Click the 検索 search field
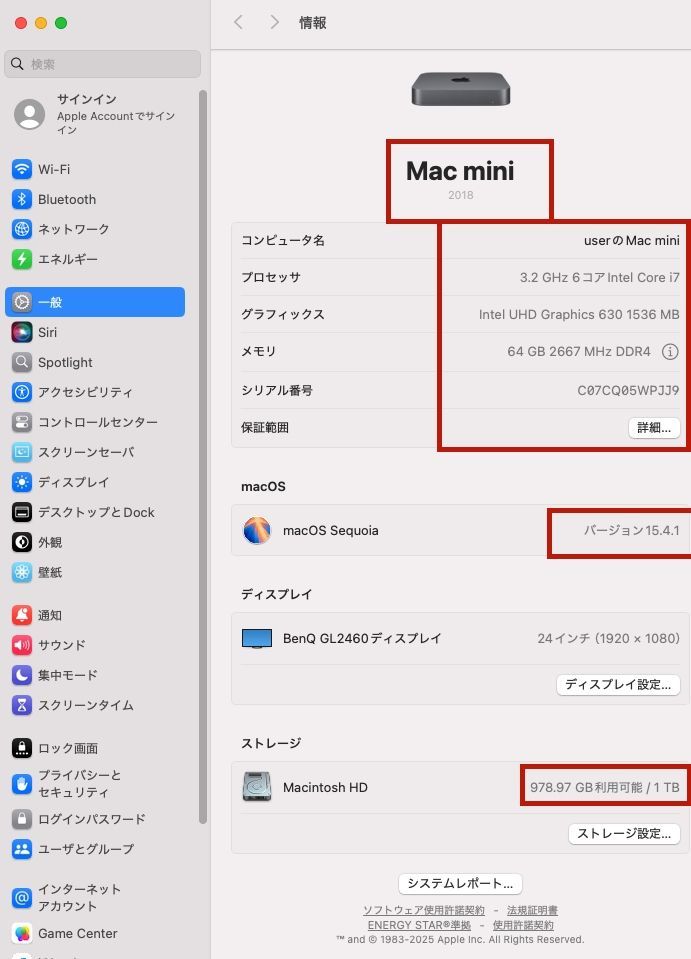The image size is (691, 959). 103,64
